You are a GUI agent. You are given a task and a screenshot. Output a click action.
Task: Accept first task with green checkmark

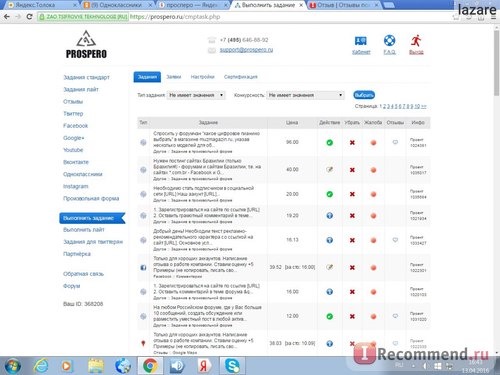pos(329,143)
